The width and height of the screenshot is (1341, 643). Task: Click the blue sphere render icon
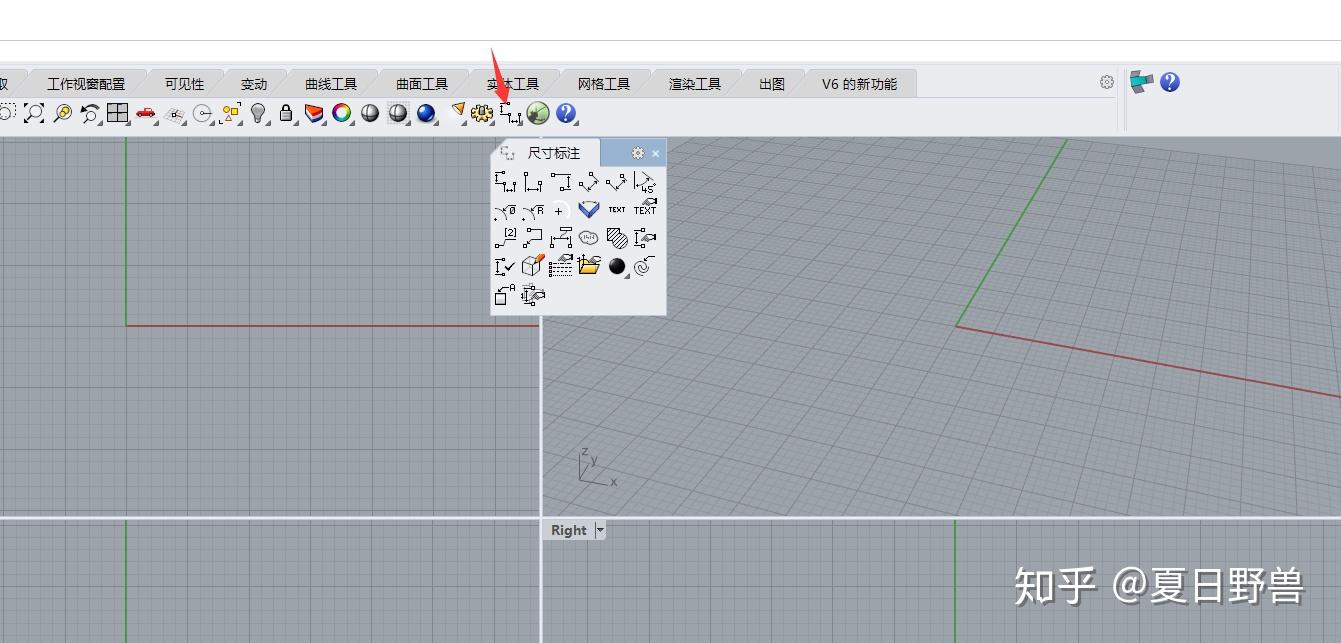426,113
